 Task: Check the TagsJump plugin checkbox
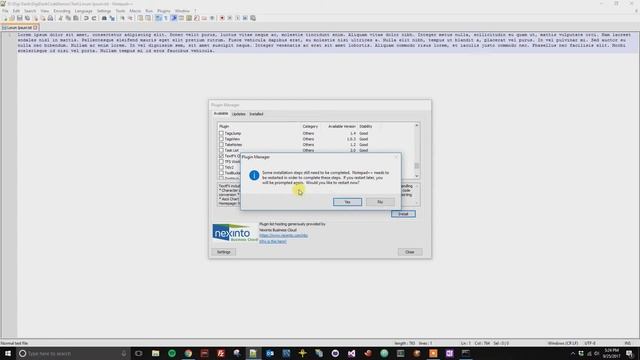221,133
